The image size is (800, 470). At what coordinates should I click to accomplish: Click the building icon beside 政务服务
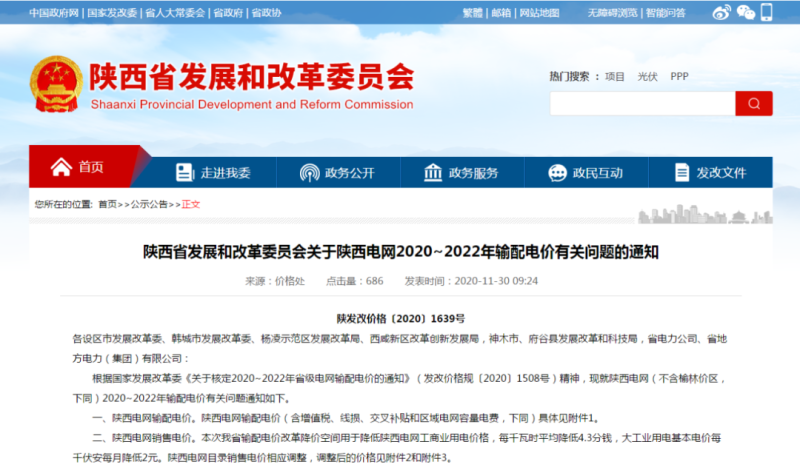coord(433,172)
